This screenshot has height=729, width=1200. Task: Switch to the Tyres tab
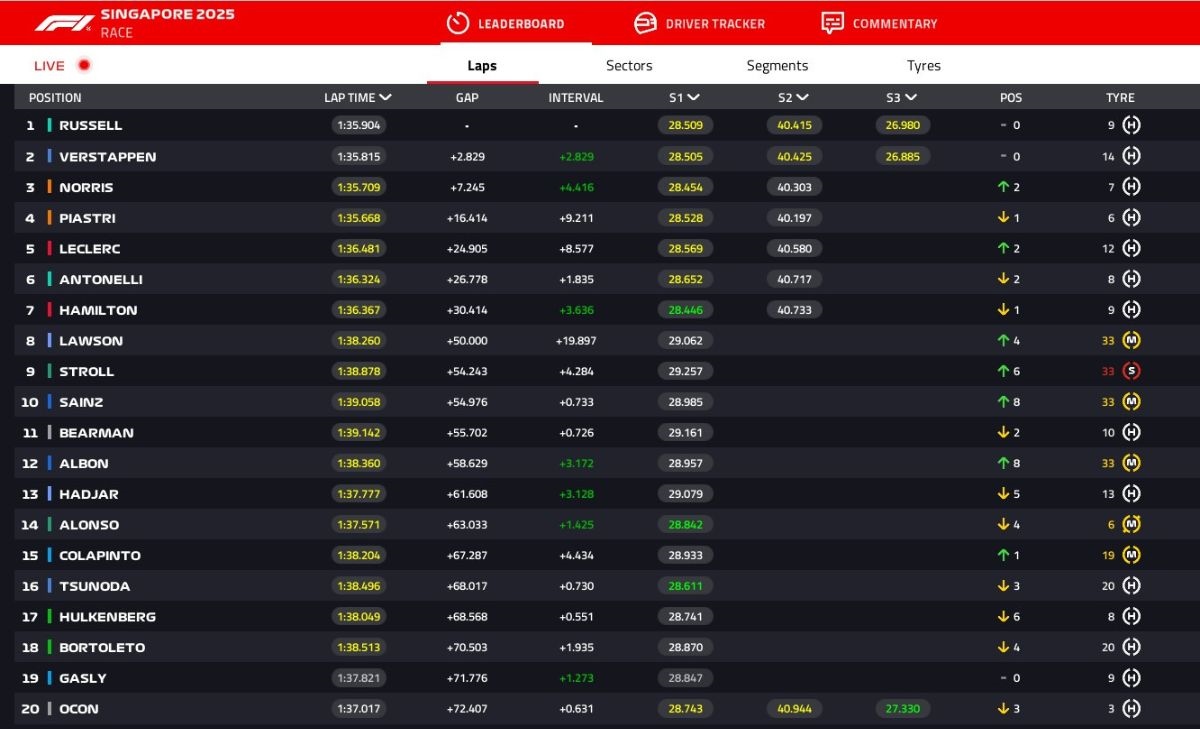[x=923, y=66]
